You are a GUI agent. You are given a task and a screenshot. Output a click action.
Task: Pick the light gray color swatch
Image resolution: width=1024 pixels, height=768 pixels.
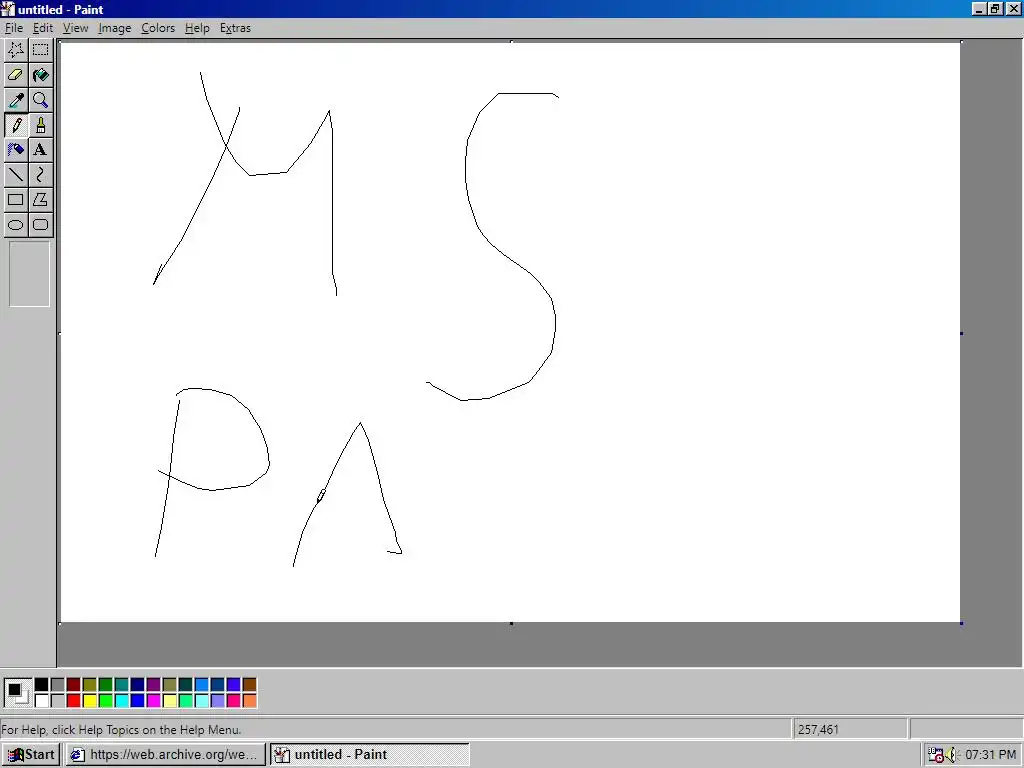click(x=57, y=701)
